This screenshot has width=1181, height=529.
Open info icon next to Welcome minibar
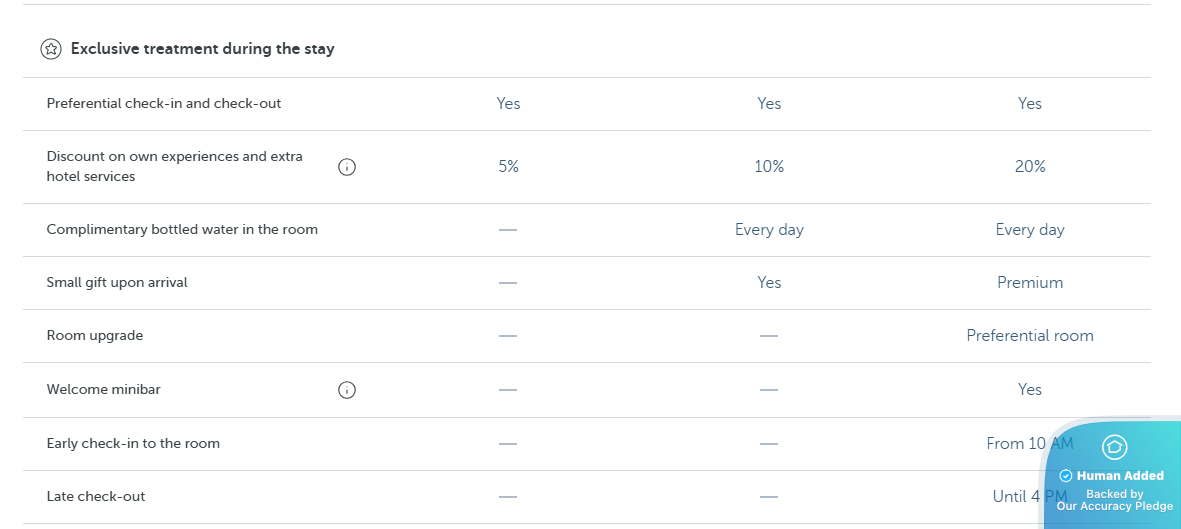click(347, 390)
